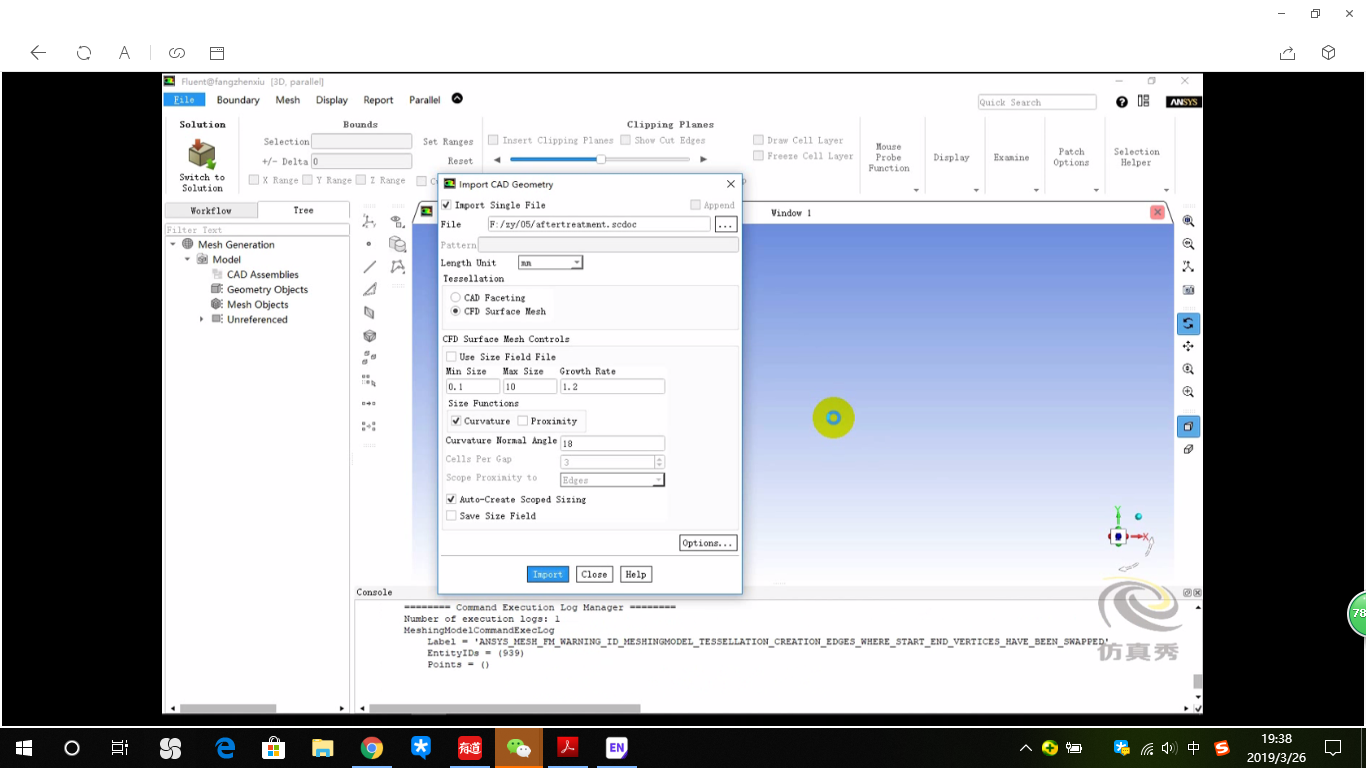Image resolution: width=1366 pixels, height=768 pixels.
Task: Enable the Proximity size function checkbox
Action: [523, 421]
